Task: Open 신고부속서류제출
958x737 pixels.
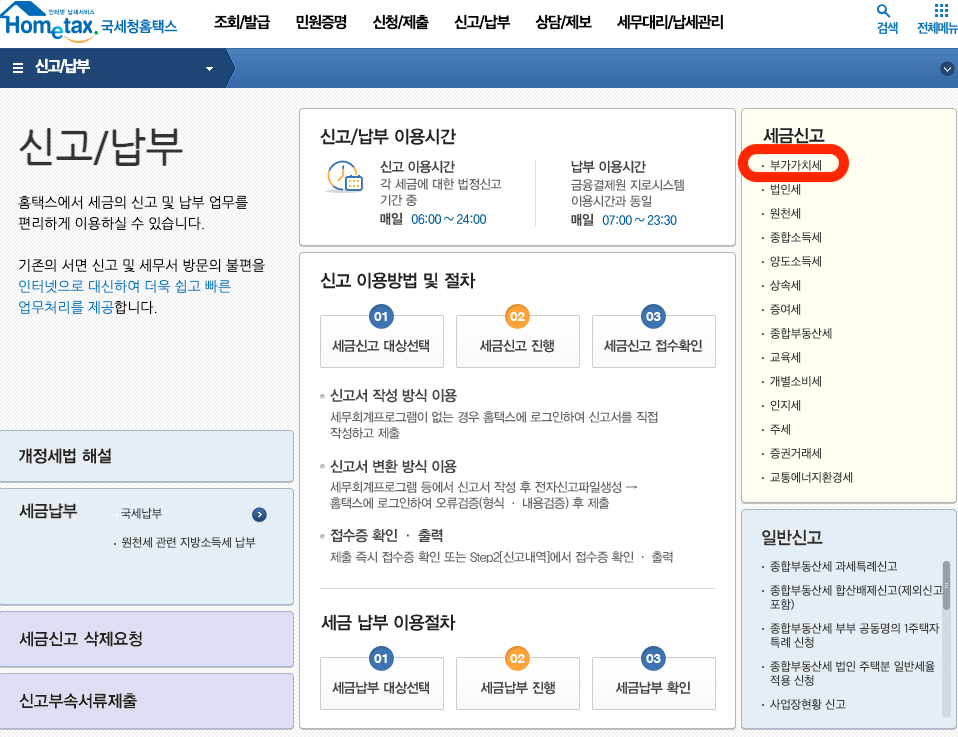Action: tap(146, 701)
